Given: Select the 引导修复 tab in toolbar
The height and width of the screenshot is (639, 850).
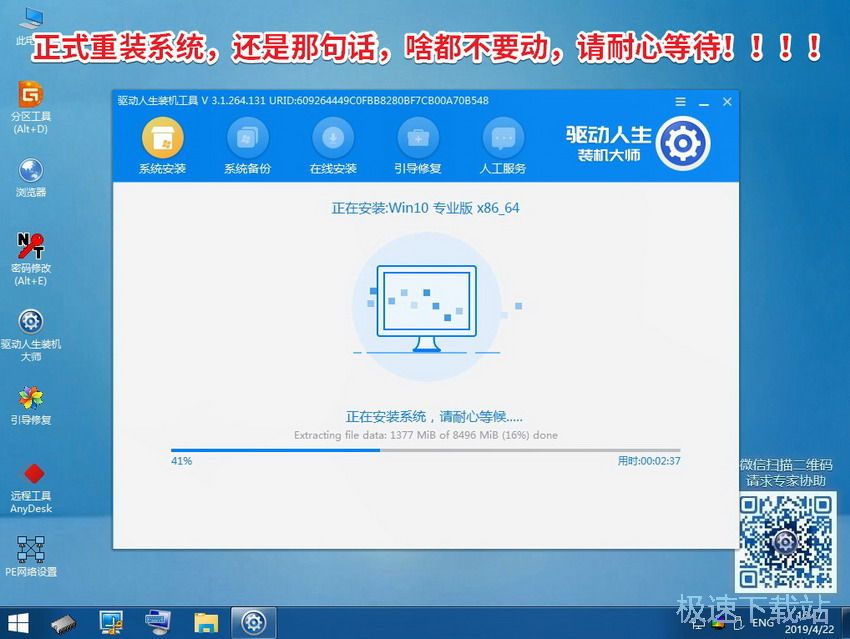Looking at the screenshot, I should [x=418, y=147].
